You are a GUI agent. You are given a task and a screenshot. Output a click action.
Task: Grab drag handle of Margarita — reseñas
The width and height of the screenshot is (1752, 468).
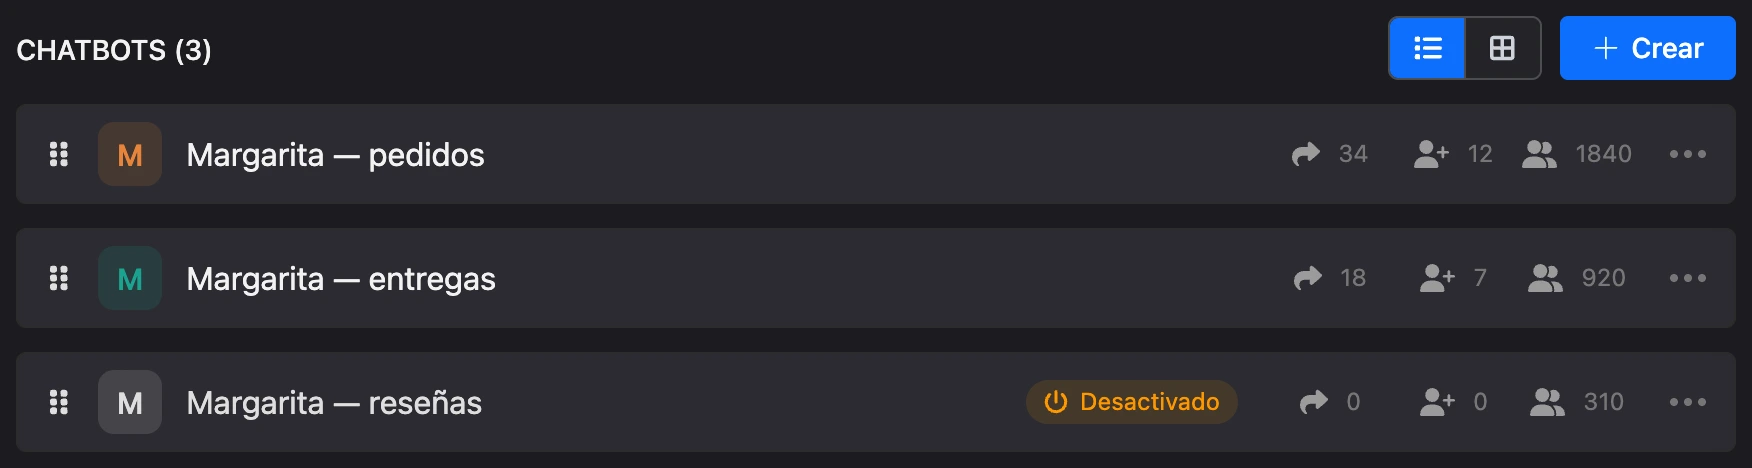tap(59, 402)
